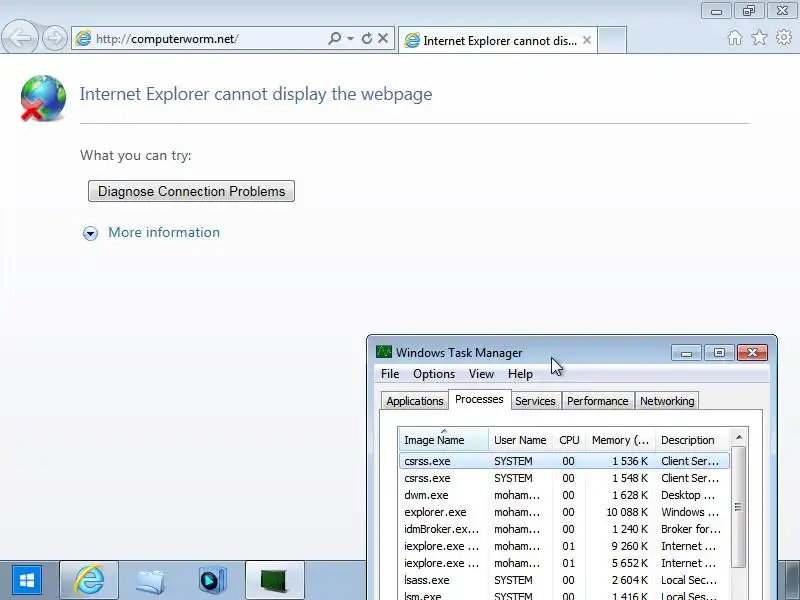Open the address bar dropdown arrow
The image size is (800, 600).
click(351, 39)
